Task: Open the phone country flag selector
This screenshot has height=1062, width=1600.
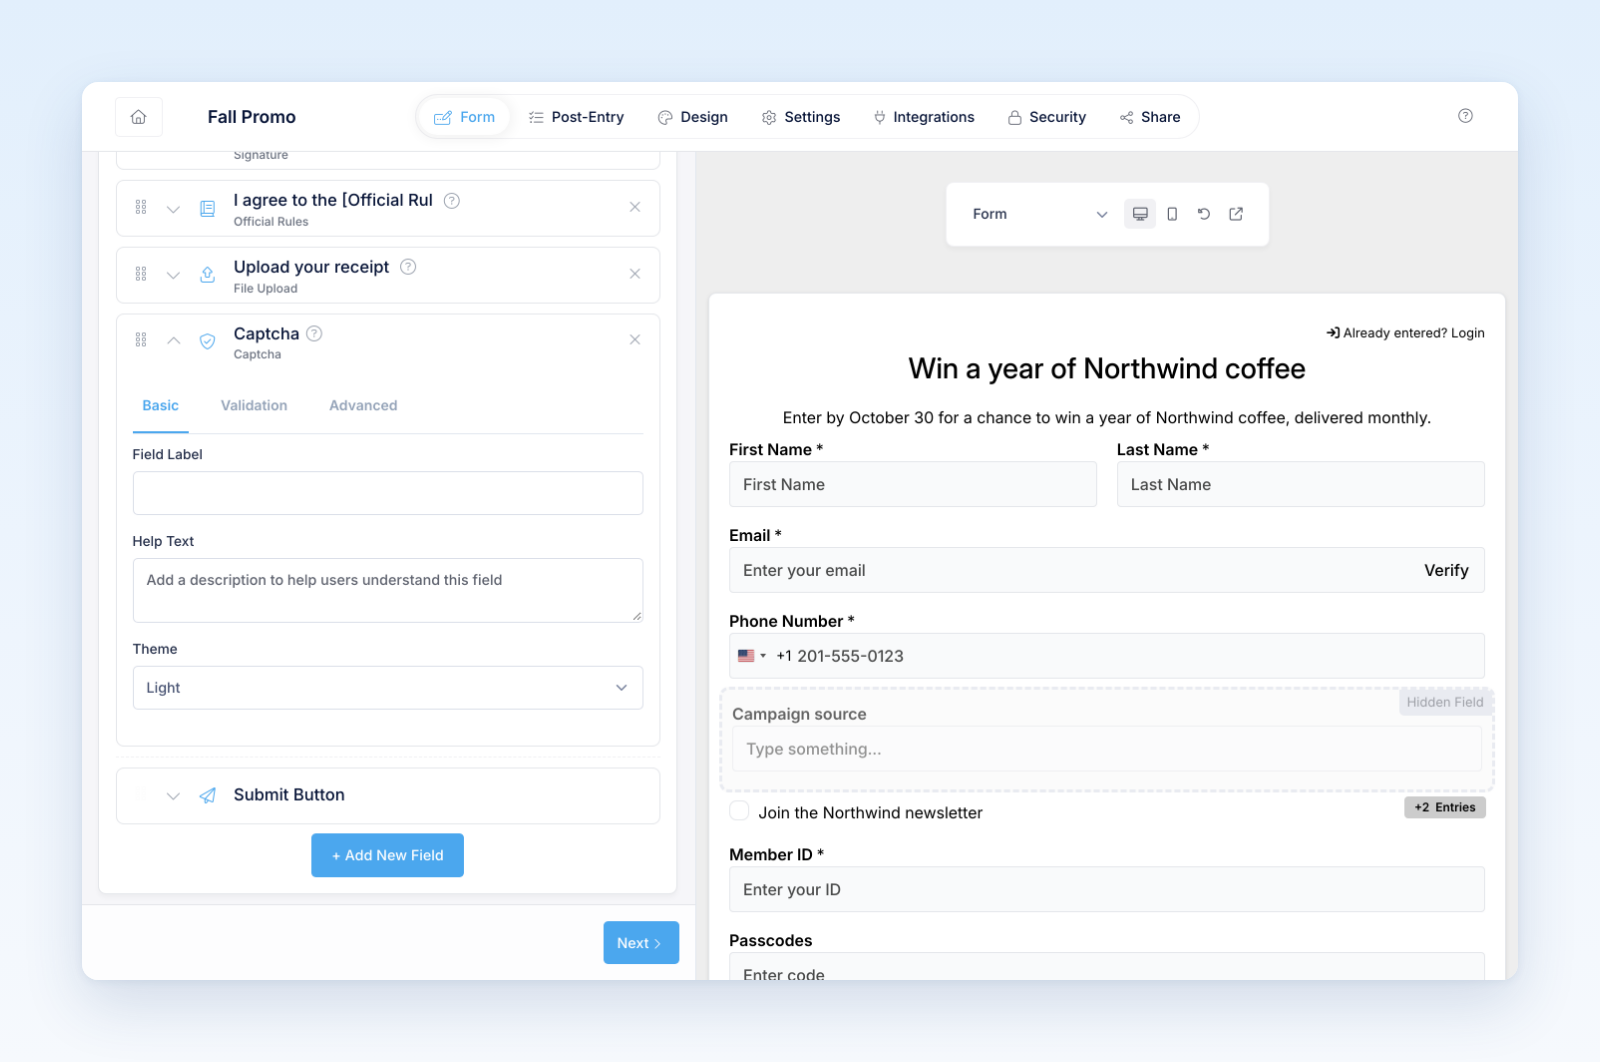Action: [x=752, y=656]
